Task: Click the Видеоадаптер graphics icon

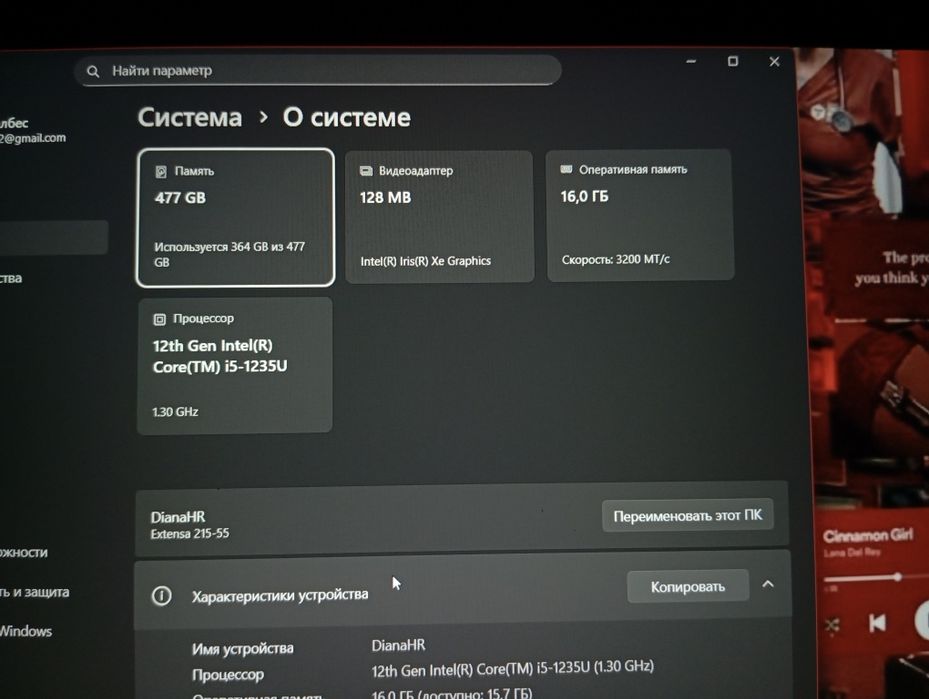Action: click(366, 171)
